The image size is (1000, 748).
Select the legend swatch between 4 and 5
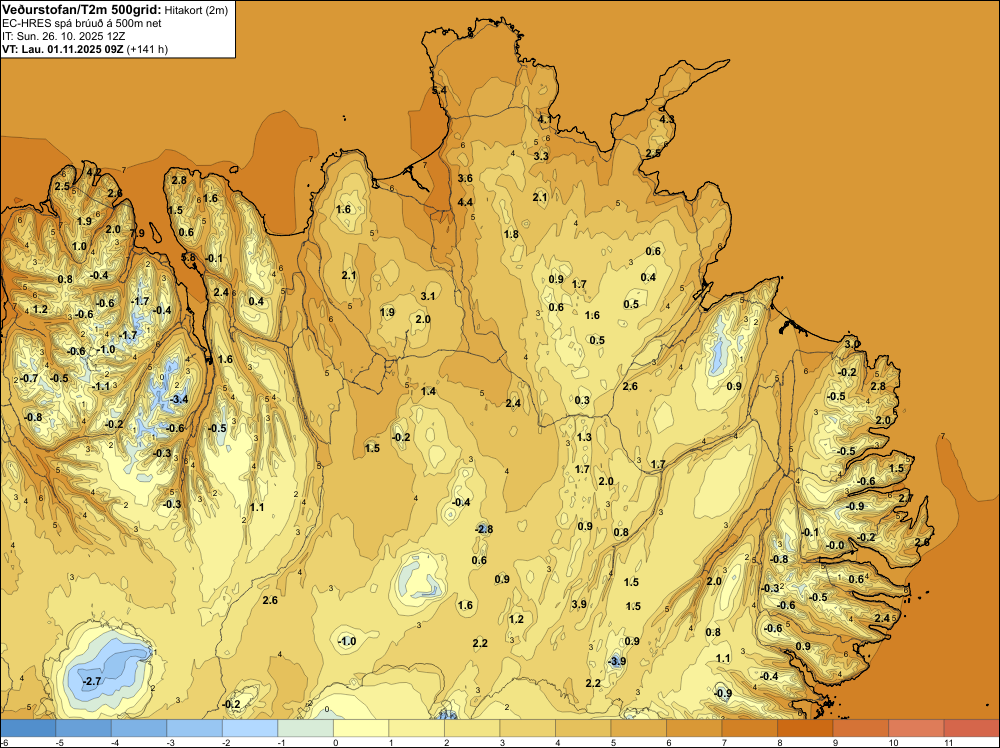point(583,728)
